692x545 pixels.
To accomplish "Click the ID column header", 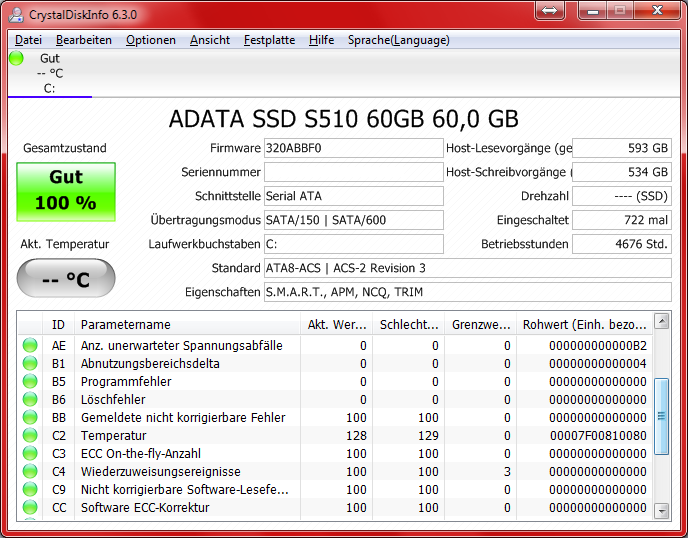I will tap(58, 325).
